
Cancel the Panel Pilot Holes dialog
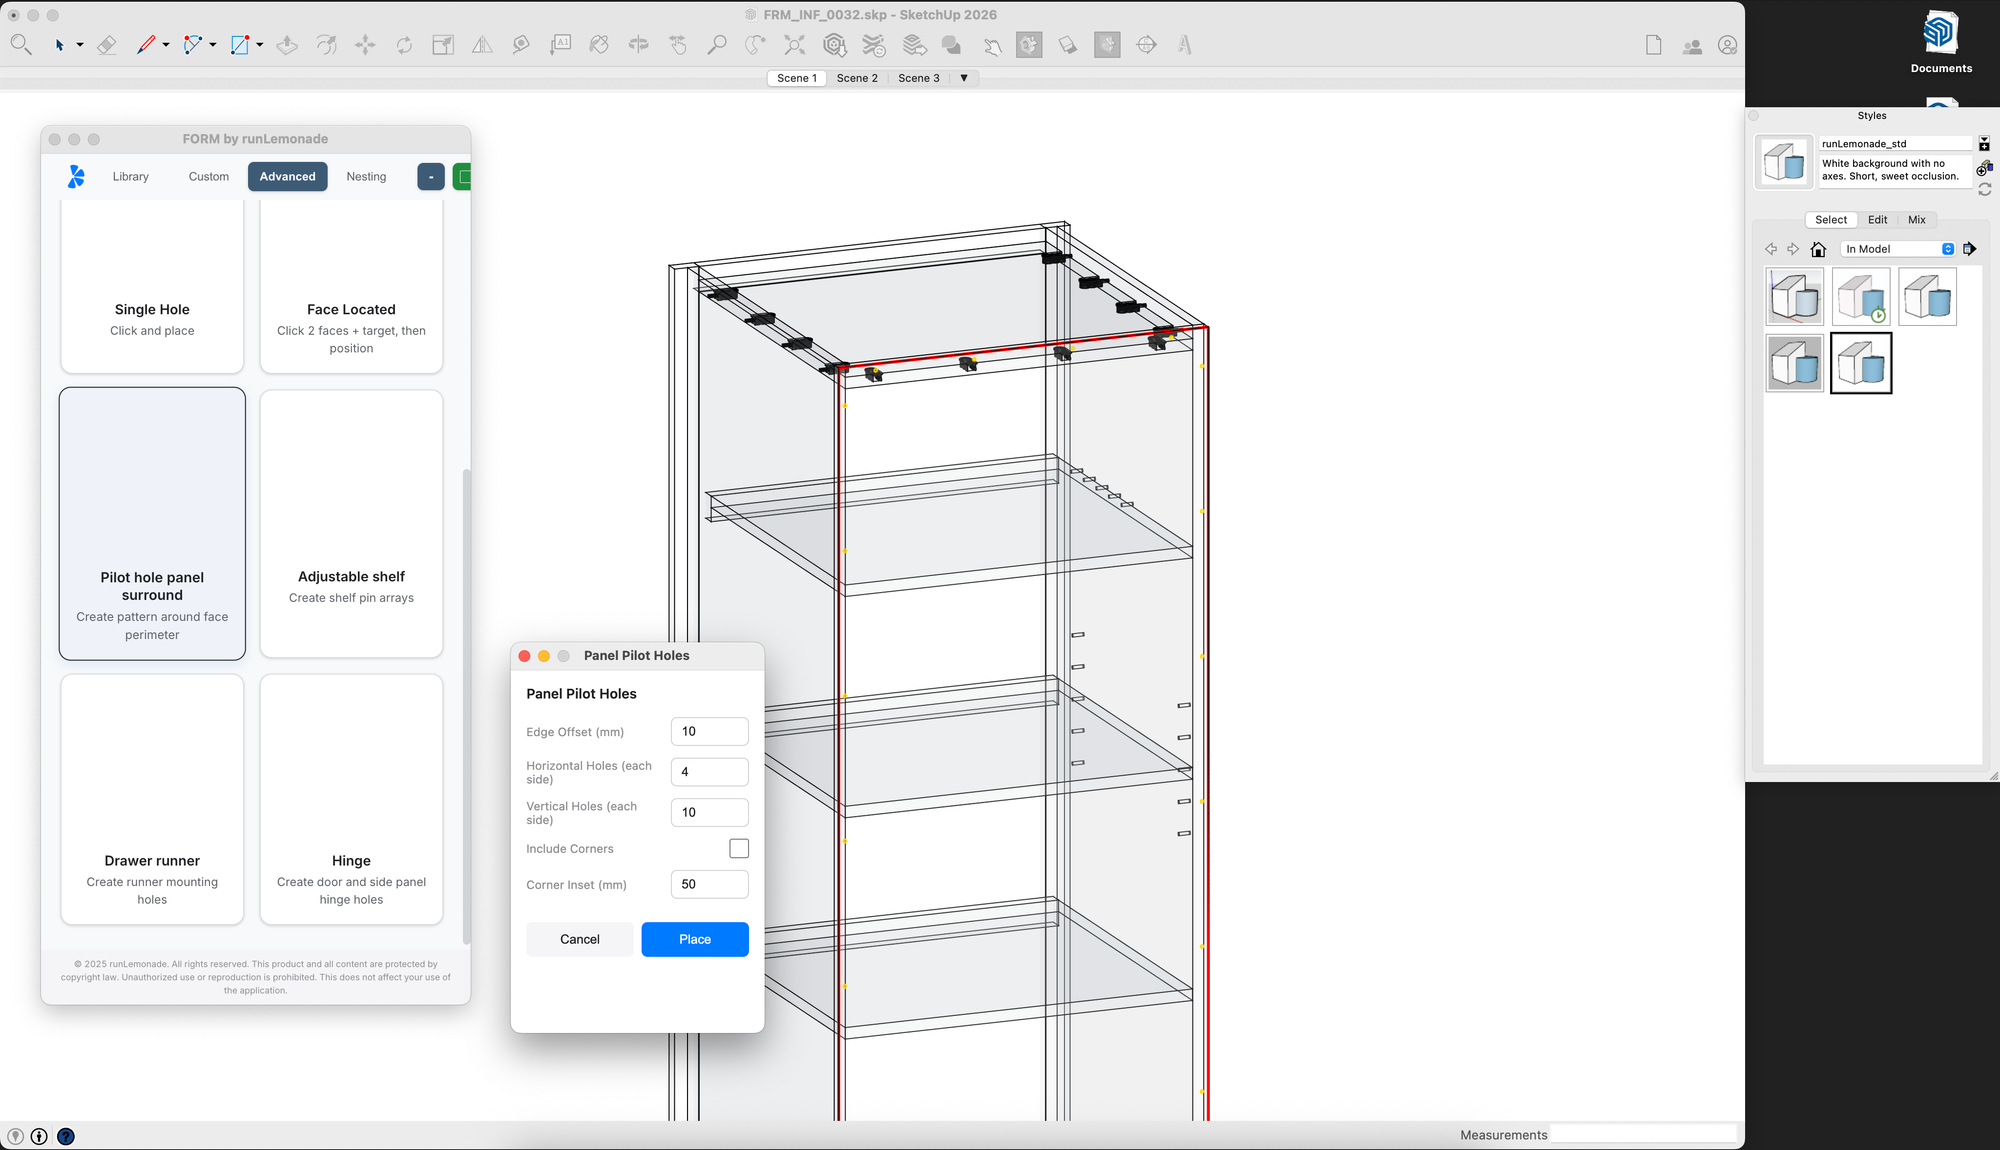580,939
